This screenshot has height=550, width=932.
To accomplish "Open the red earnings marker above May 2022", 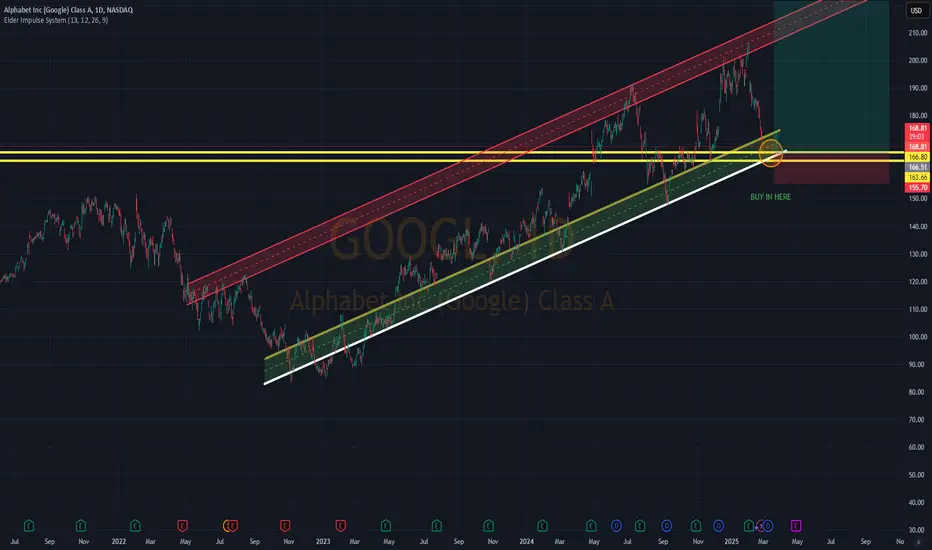I will pyautogui.click(x=182, y=526).
